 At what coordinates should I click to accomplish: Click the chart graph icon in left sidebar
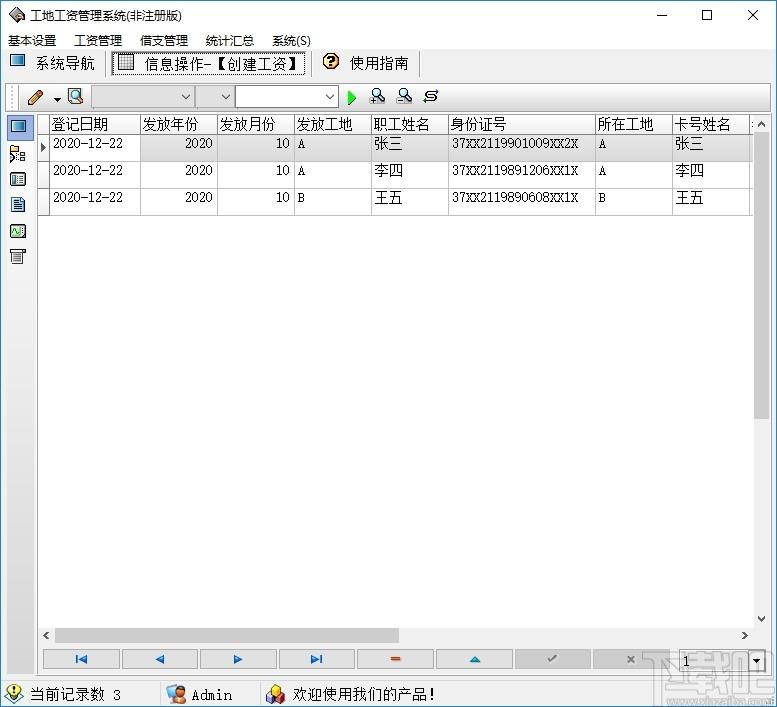click(18, 231)
